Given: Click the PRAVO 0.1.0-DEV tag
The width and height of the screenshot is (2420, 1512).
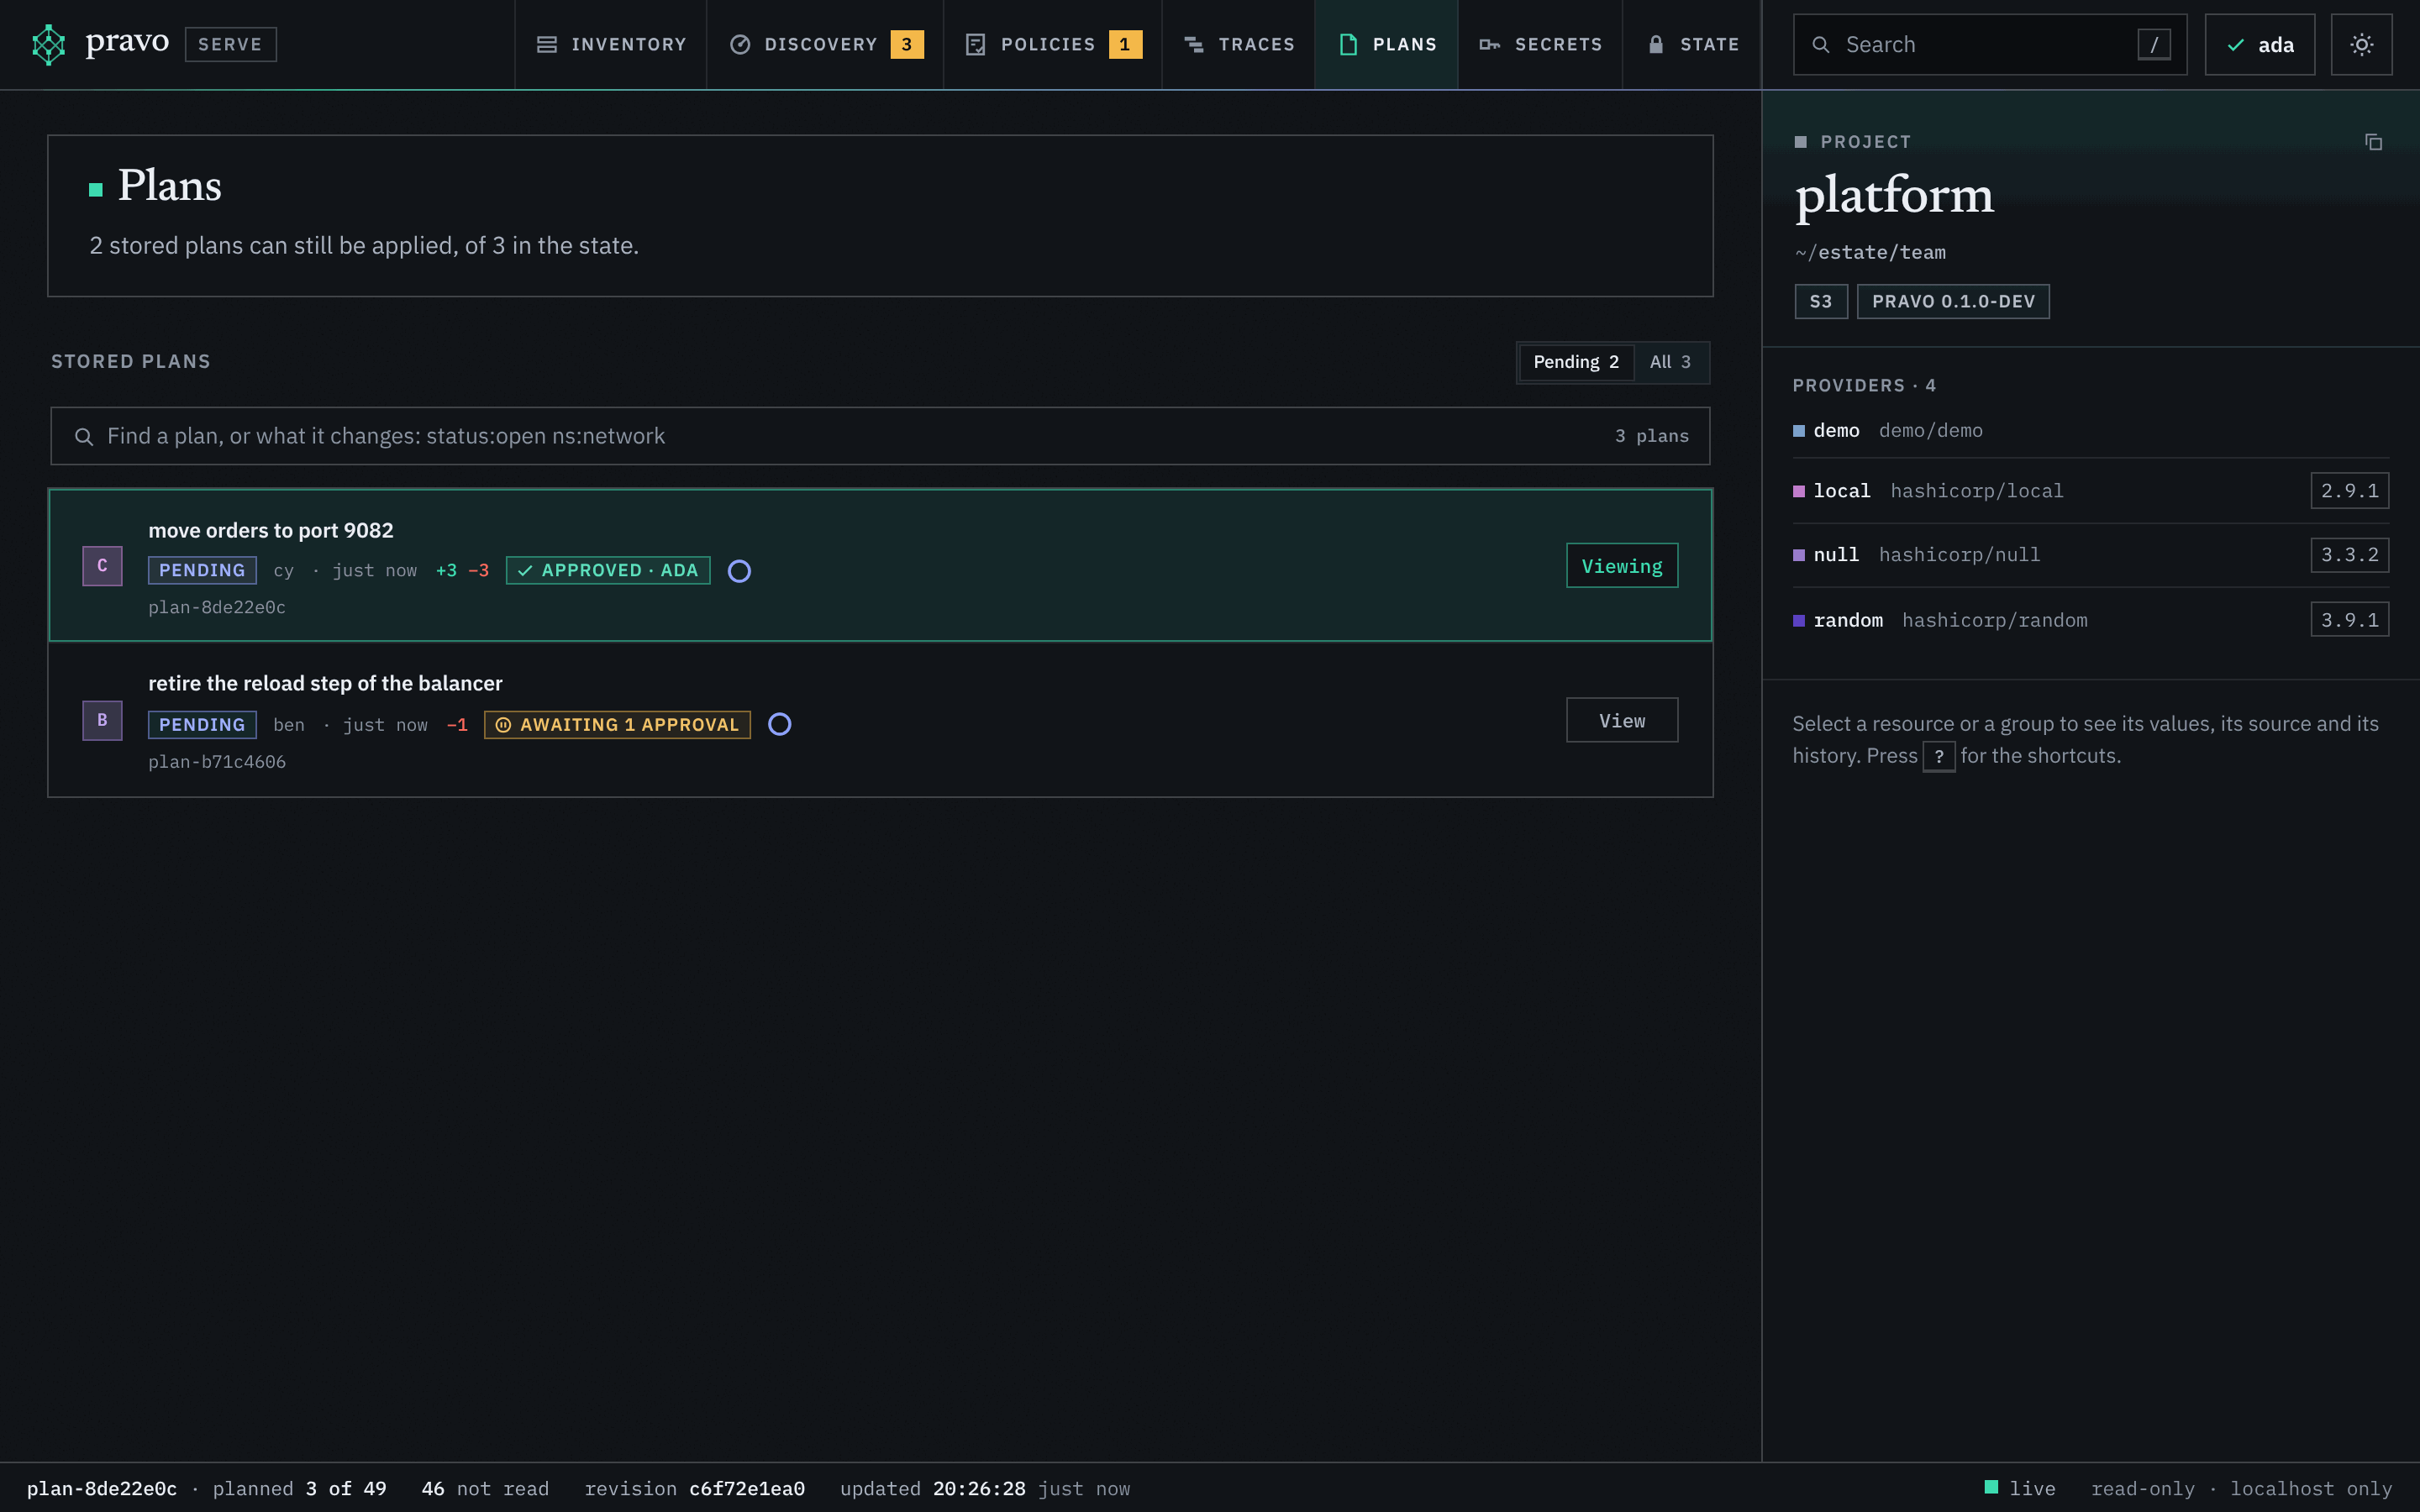Looking at the screenshot, I should pos(1953,302).
